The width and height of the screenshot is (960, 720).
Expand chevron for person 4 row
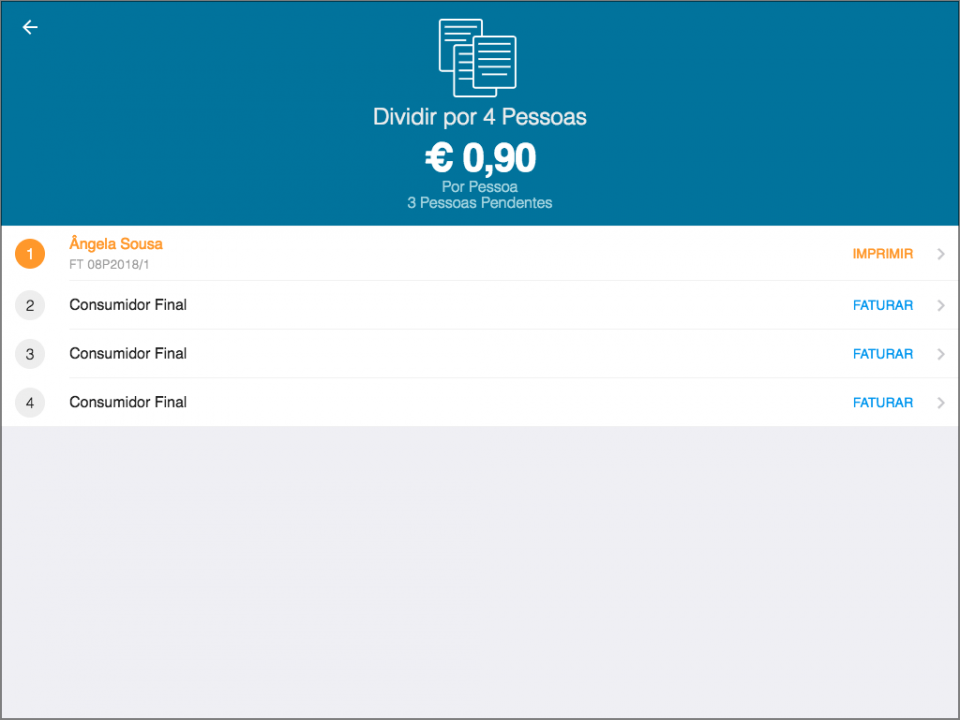click(940, 403)
